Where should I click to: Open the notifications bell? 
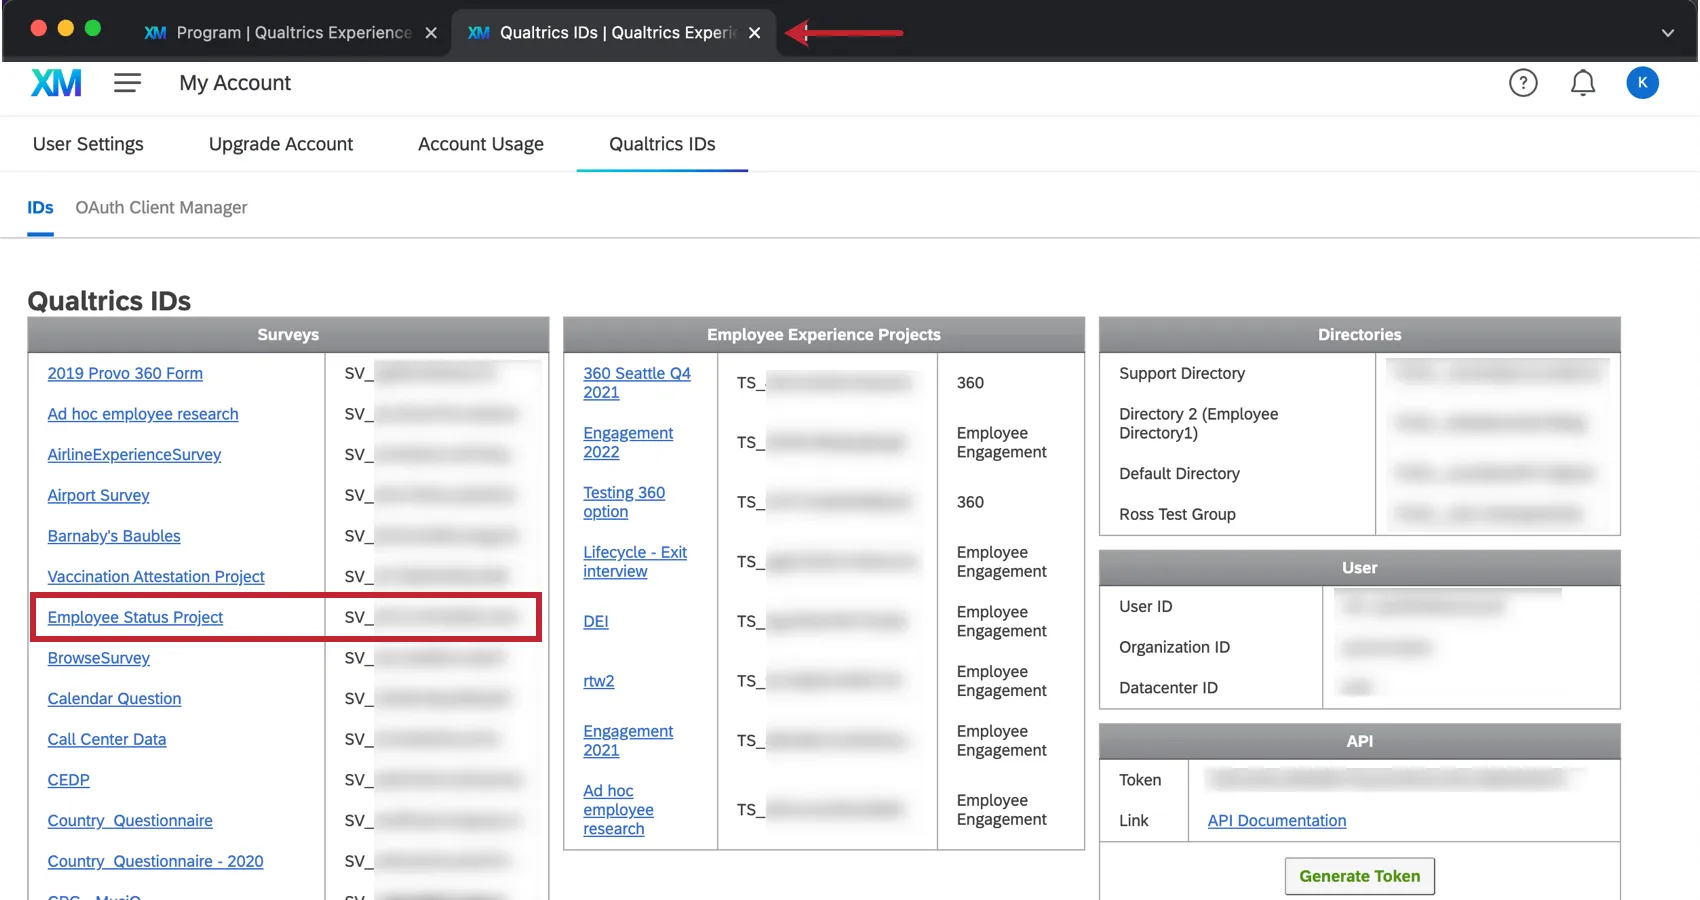click(x=1582, y=83)
